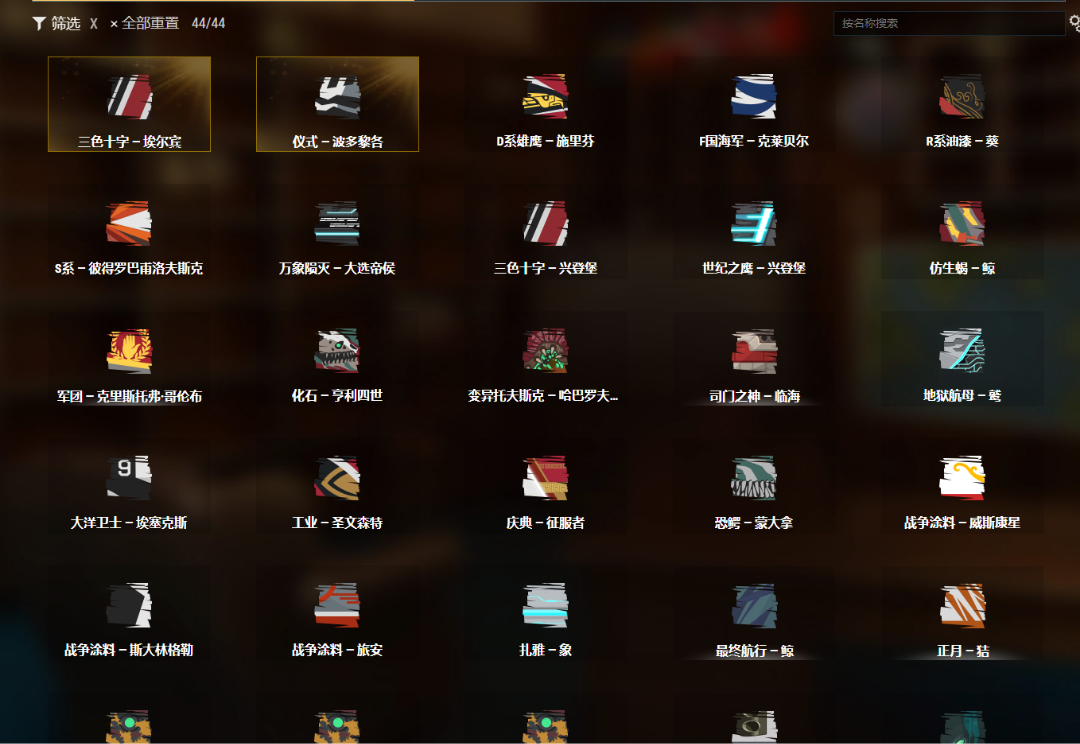Focus the 按名称搜索 search field

tap(949, 23)
